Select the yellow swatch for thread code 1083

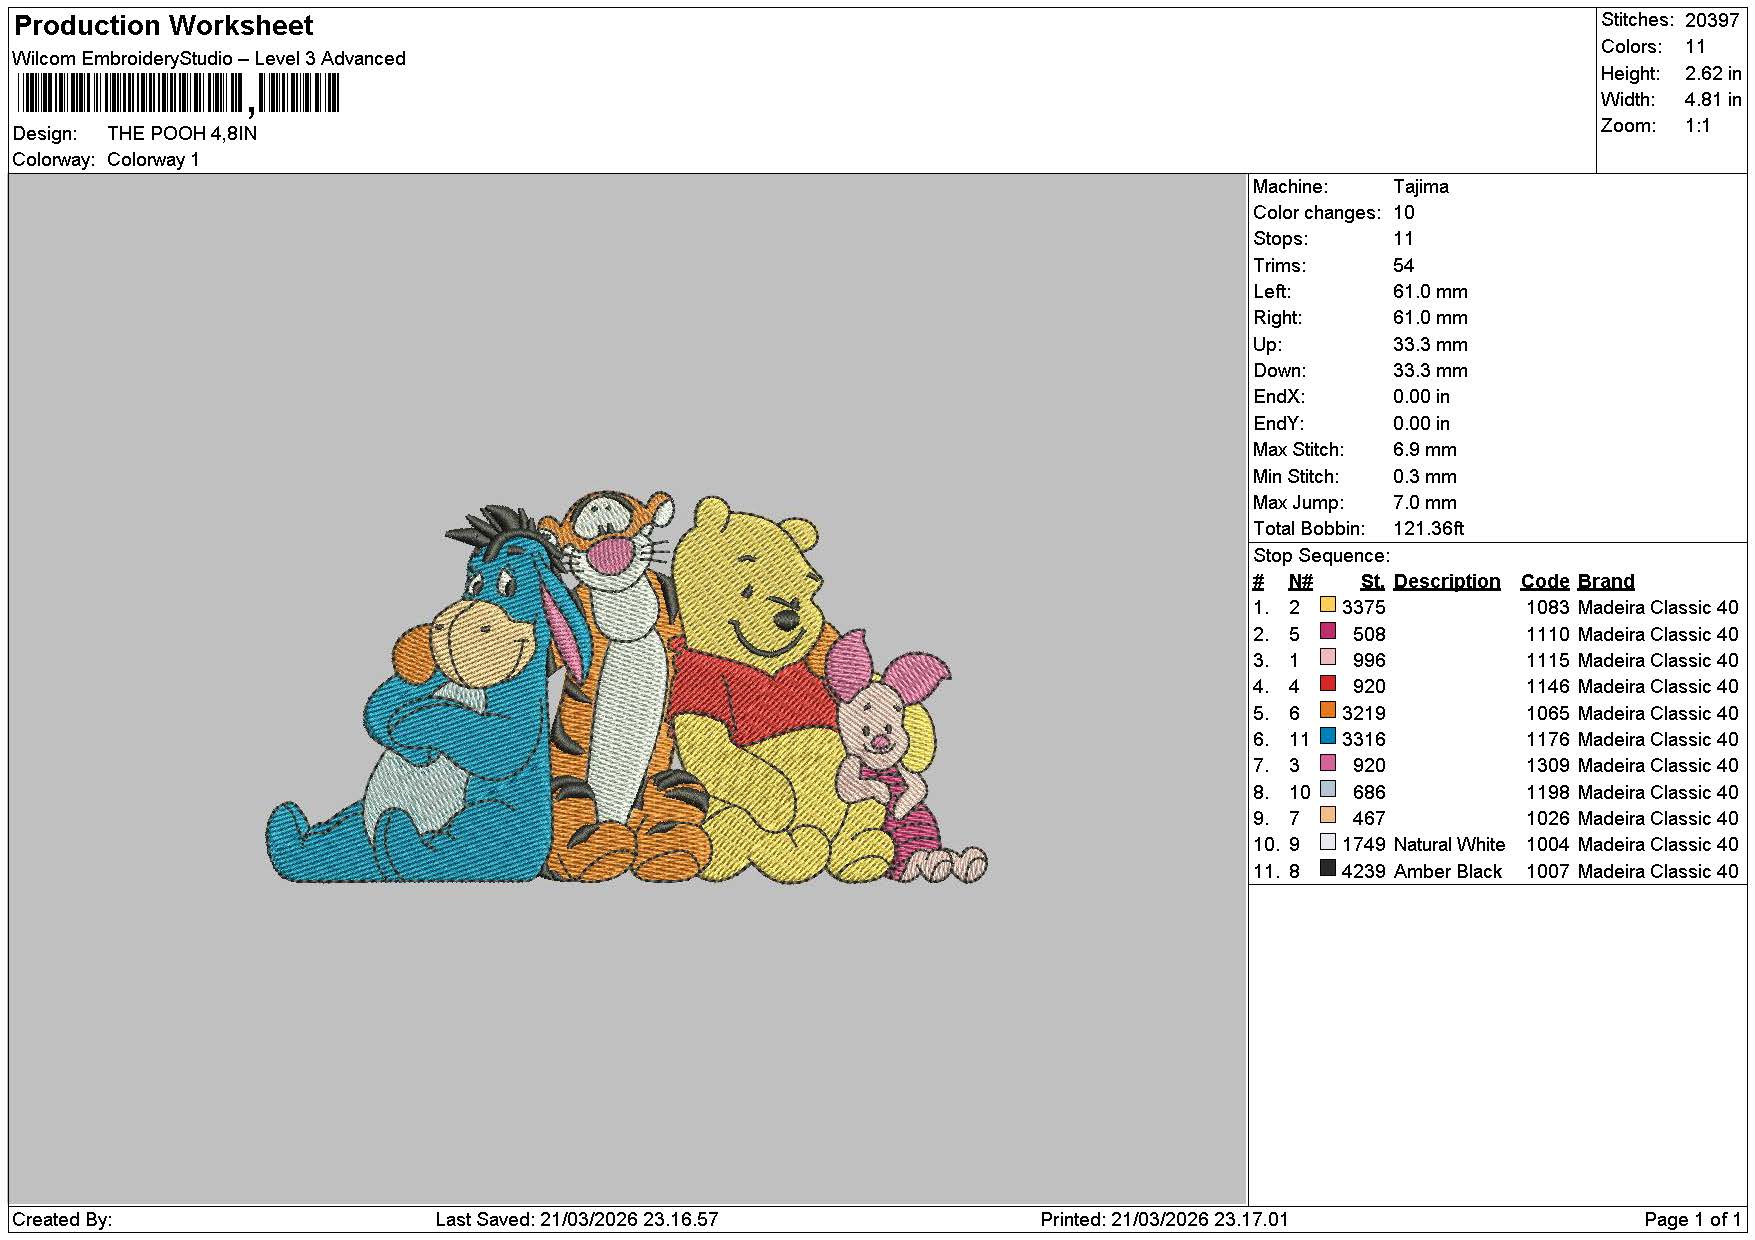[x=1328, y=605]
